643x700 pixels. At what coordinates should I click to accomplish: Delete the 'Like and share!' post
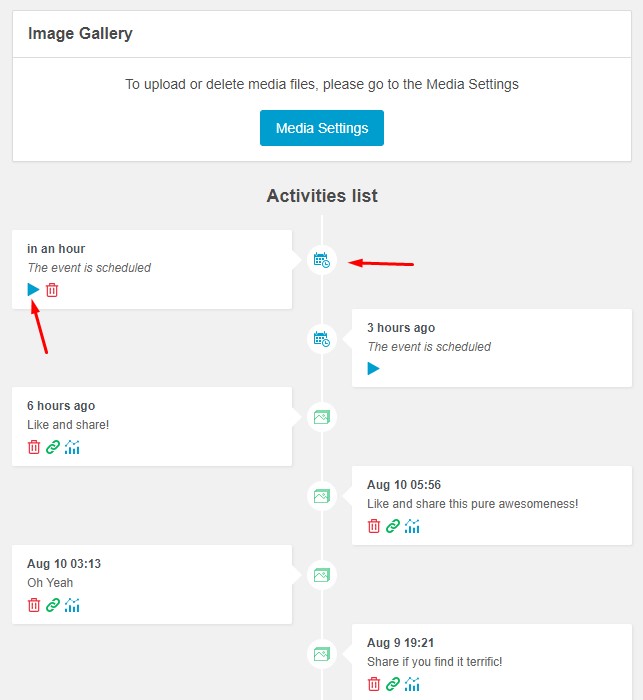(34, 447)
